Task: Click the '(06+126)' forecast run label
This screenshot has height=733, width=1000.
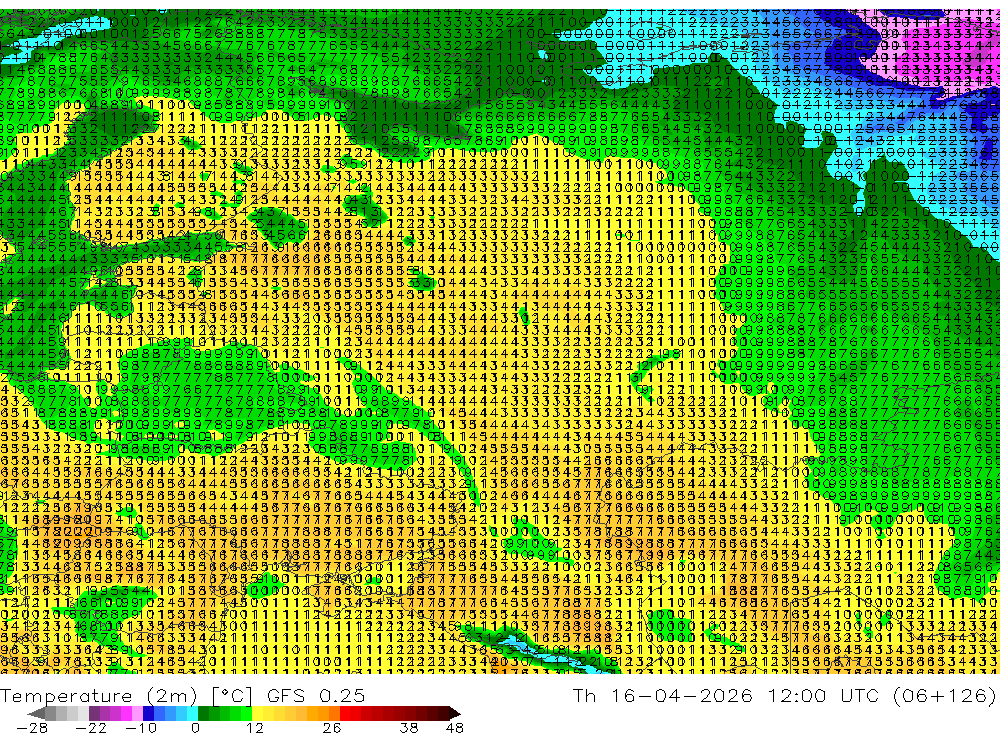Action: 945,695
